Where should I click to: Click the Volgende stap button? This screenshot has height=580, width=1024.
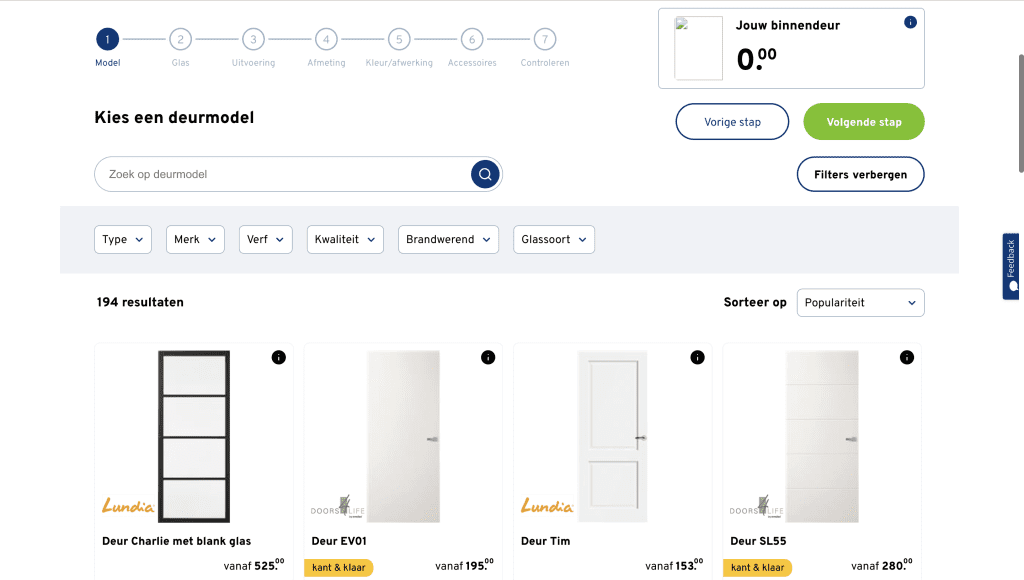coord(864,121)
